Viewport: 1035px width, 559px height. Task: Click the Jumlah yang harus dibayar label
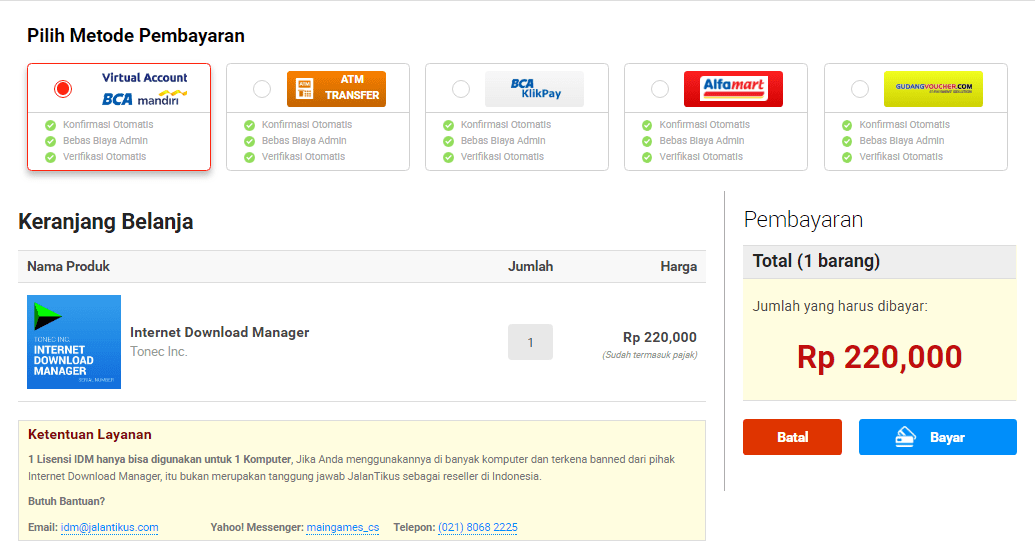tap(840, 306)
